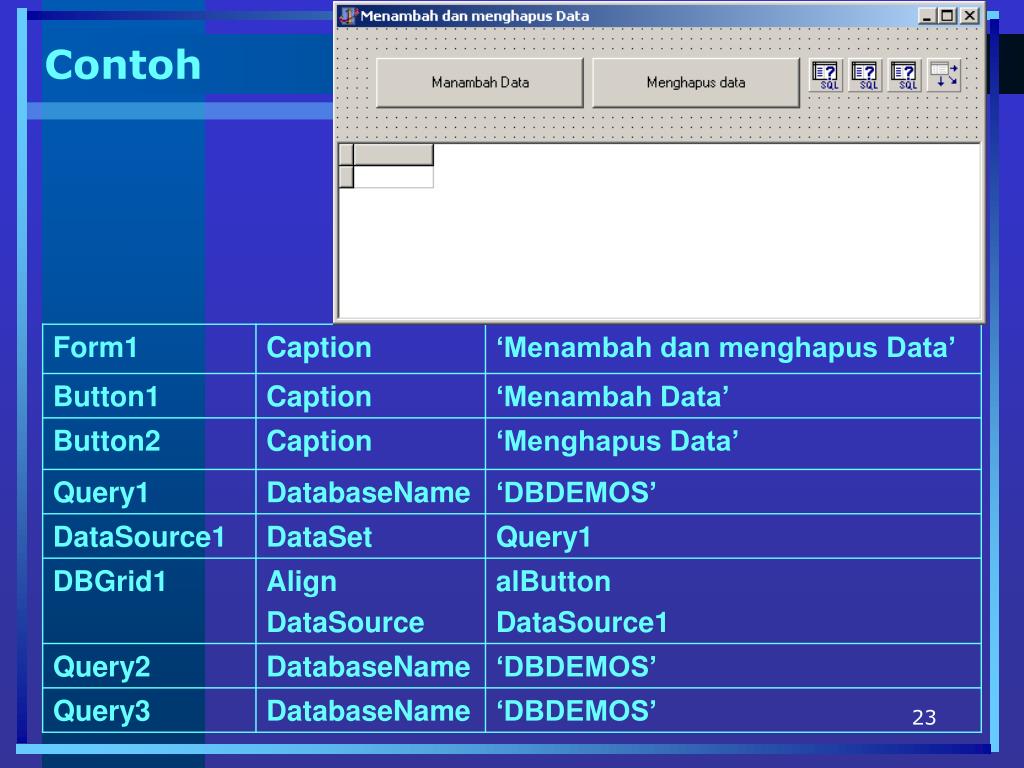Minimize the Menambah dan menghapus Data window
Viewport: 1024px width, 768px height.
click(927, 16)
